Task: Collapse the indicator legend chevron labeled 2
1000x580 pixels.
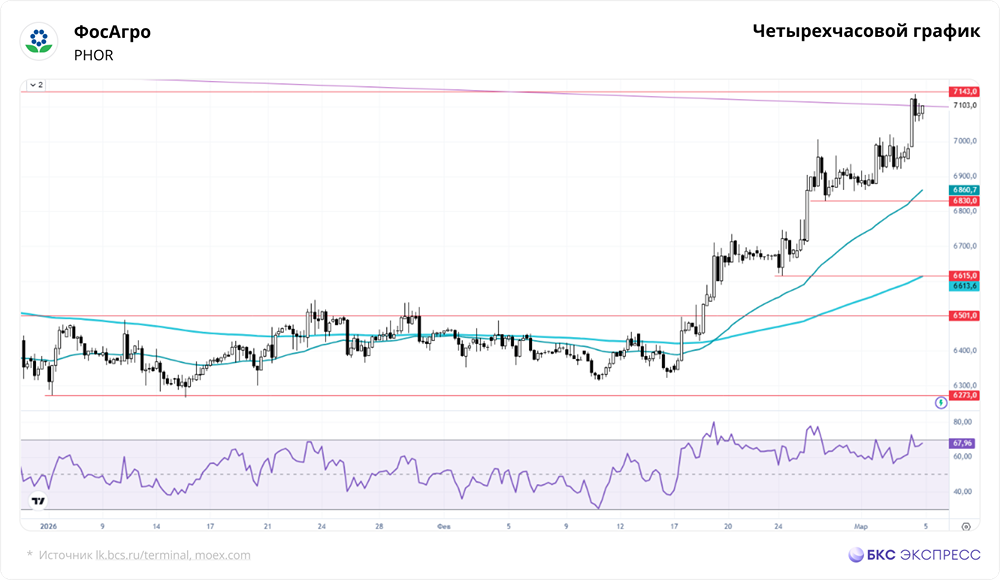Action: (36, 85)
